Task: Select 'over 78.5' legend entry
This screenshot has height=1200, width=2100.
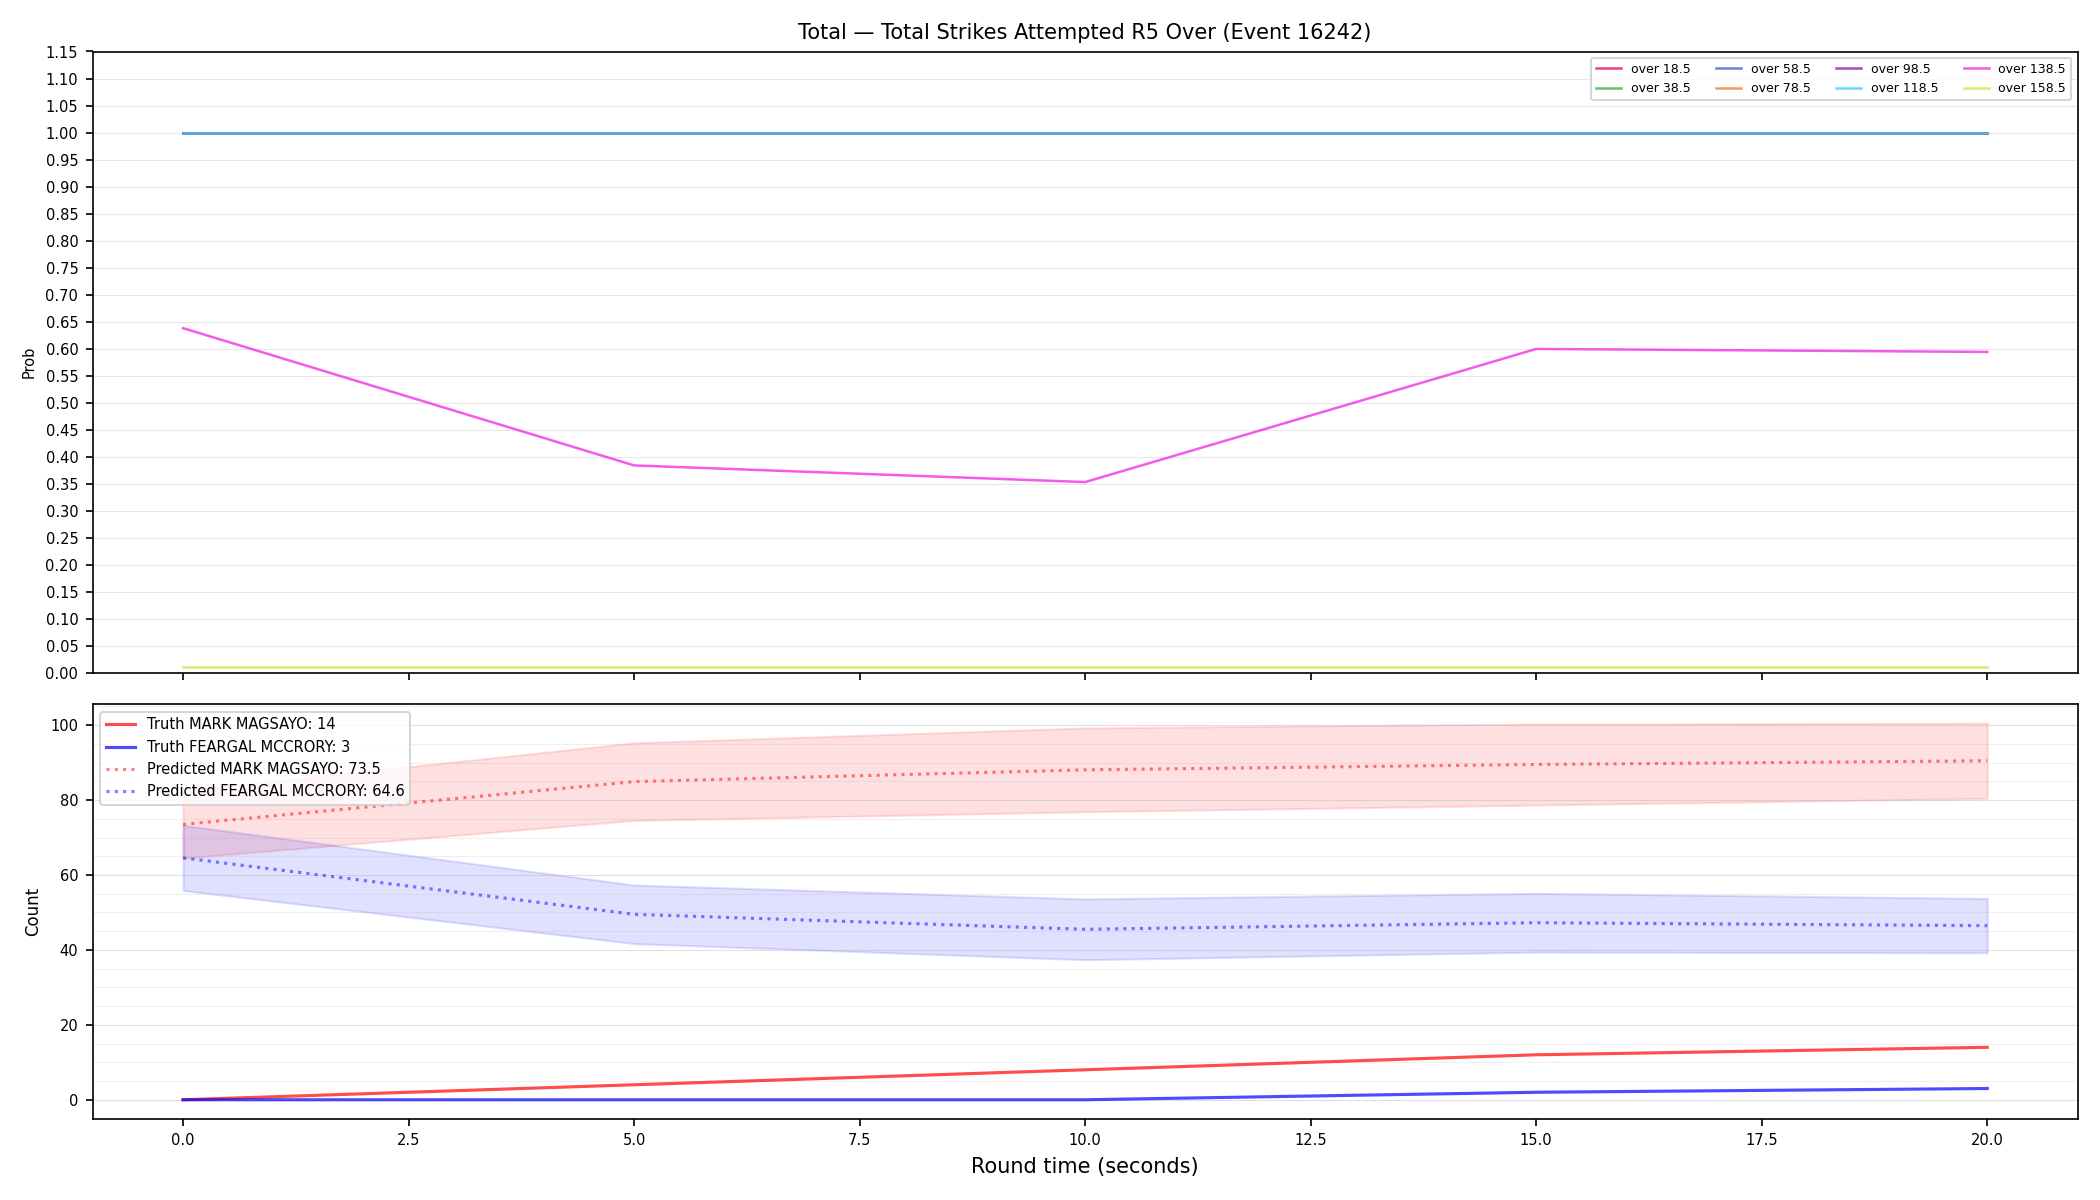Action: click(1763, 88)
